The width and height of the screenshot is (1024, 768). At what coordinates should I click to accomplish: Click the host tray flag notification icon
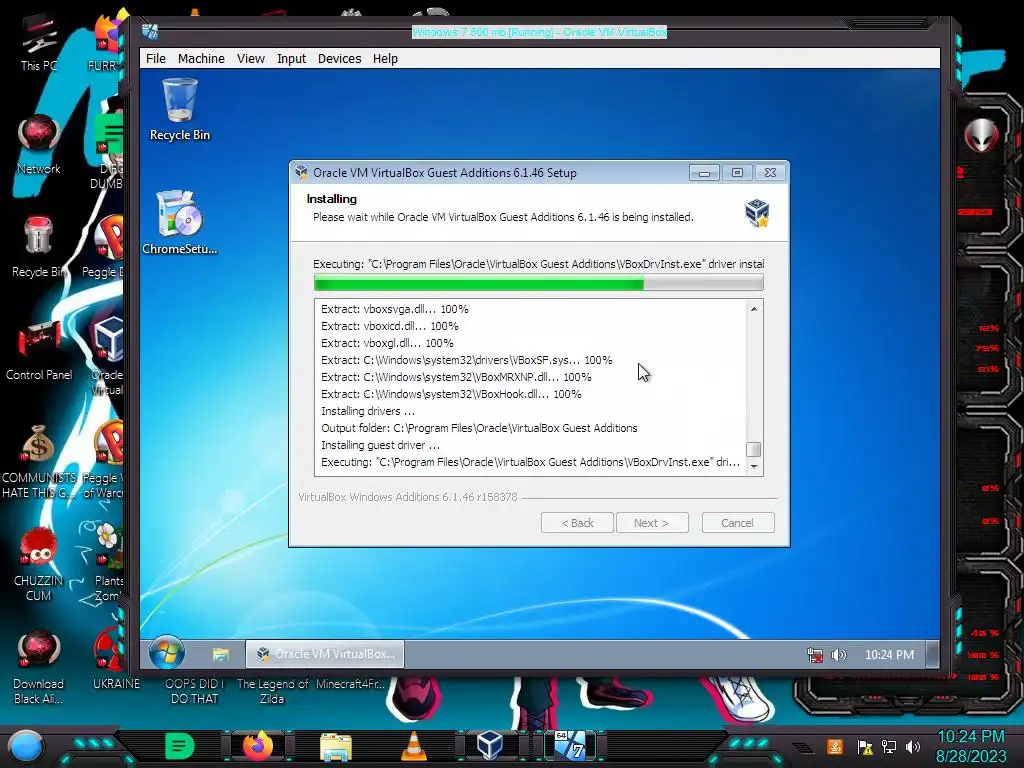point(865,746)
